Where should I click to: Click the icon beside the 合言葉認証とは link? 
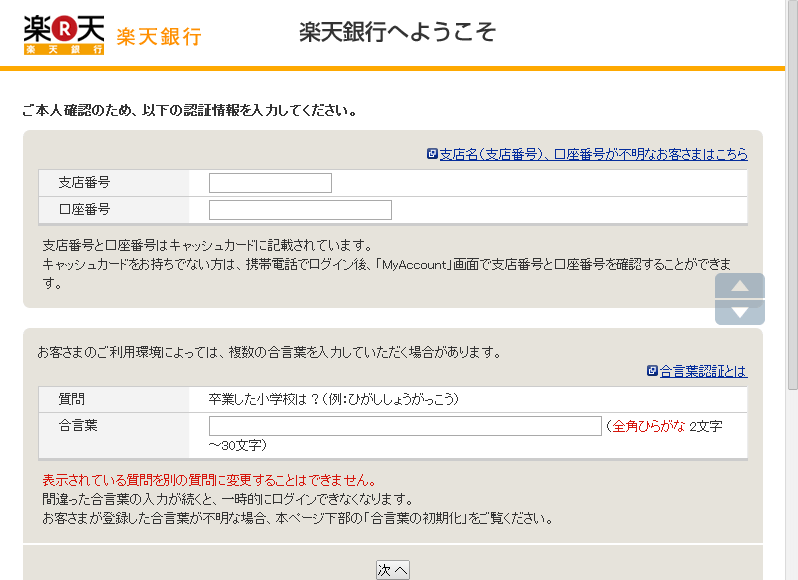pos(652,371)
